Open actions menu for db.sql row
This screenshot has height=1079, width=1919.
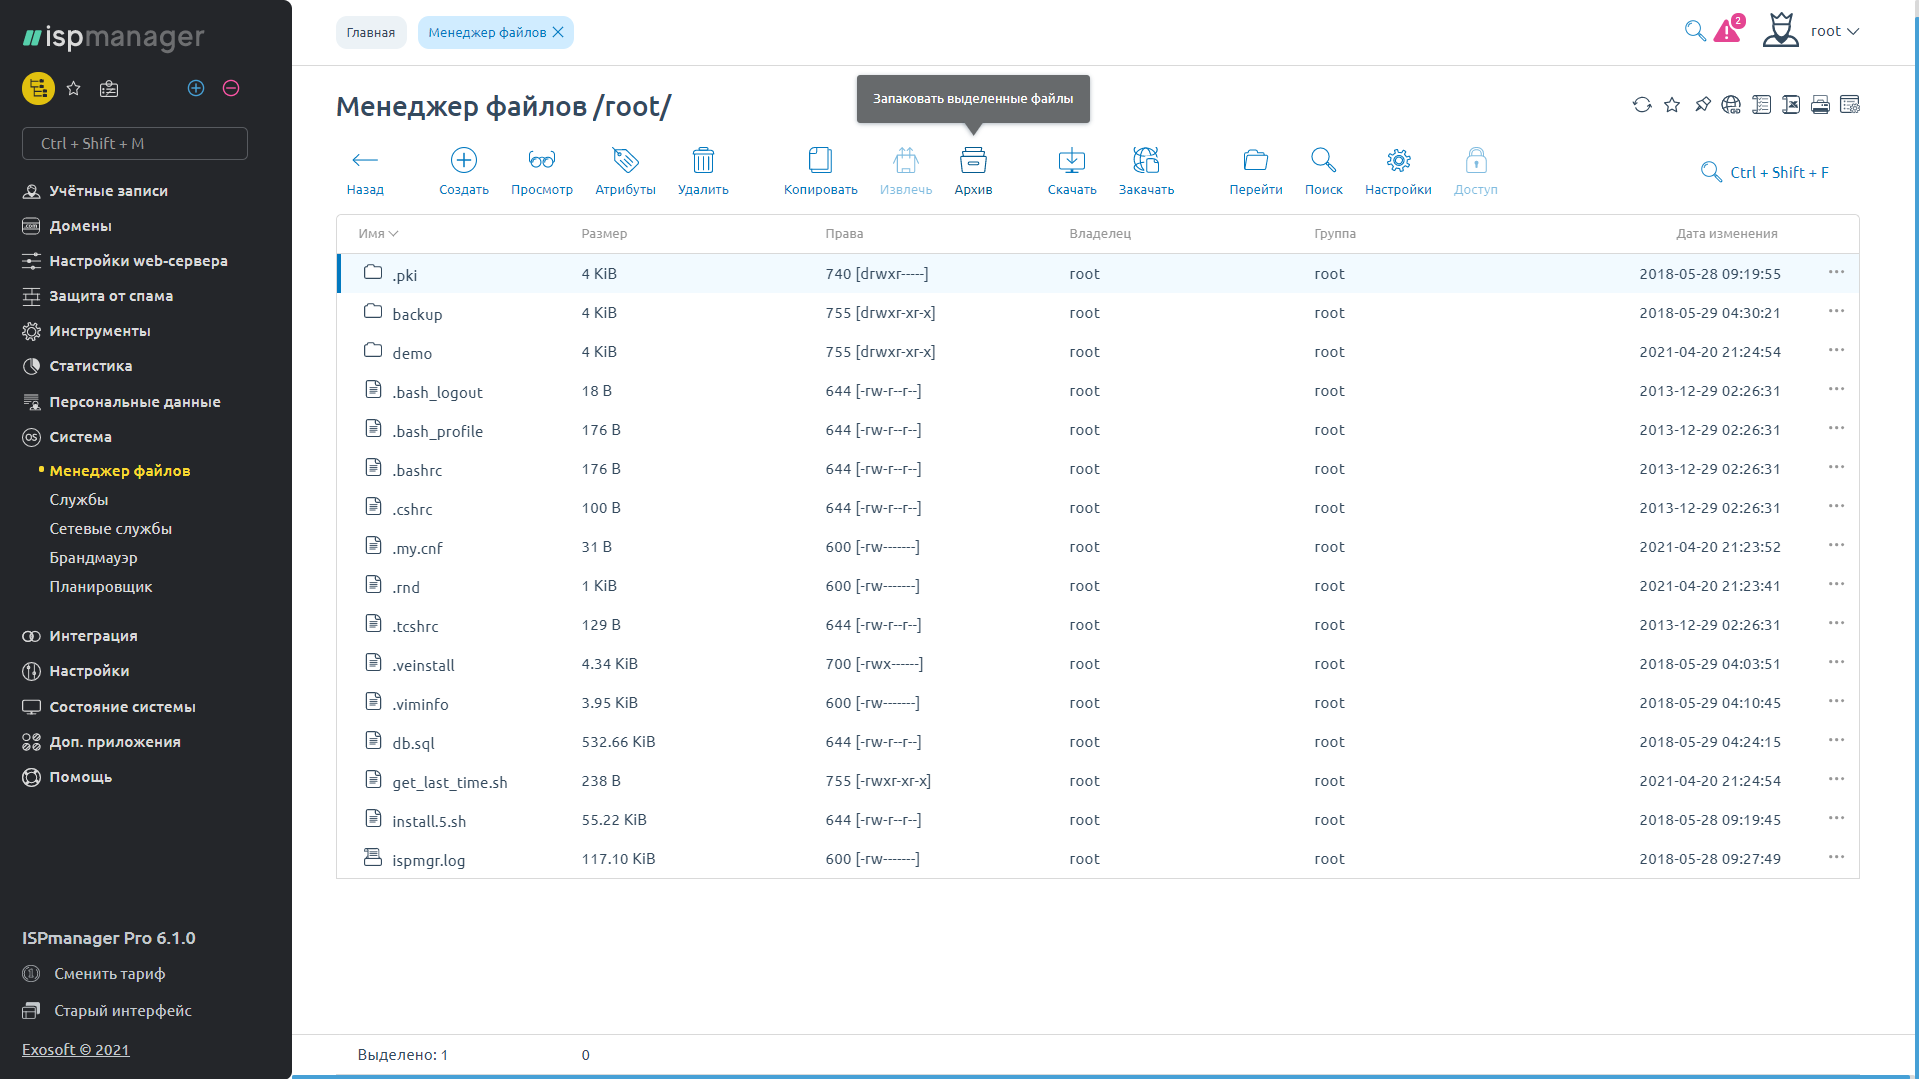click(1836, 741)
